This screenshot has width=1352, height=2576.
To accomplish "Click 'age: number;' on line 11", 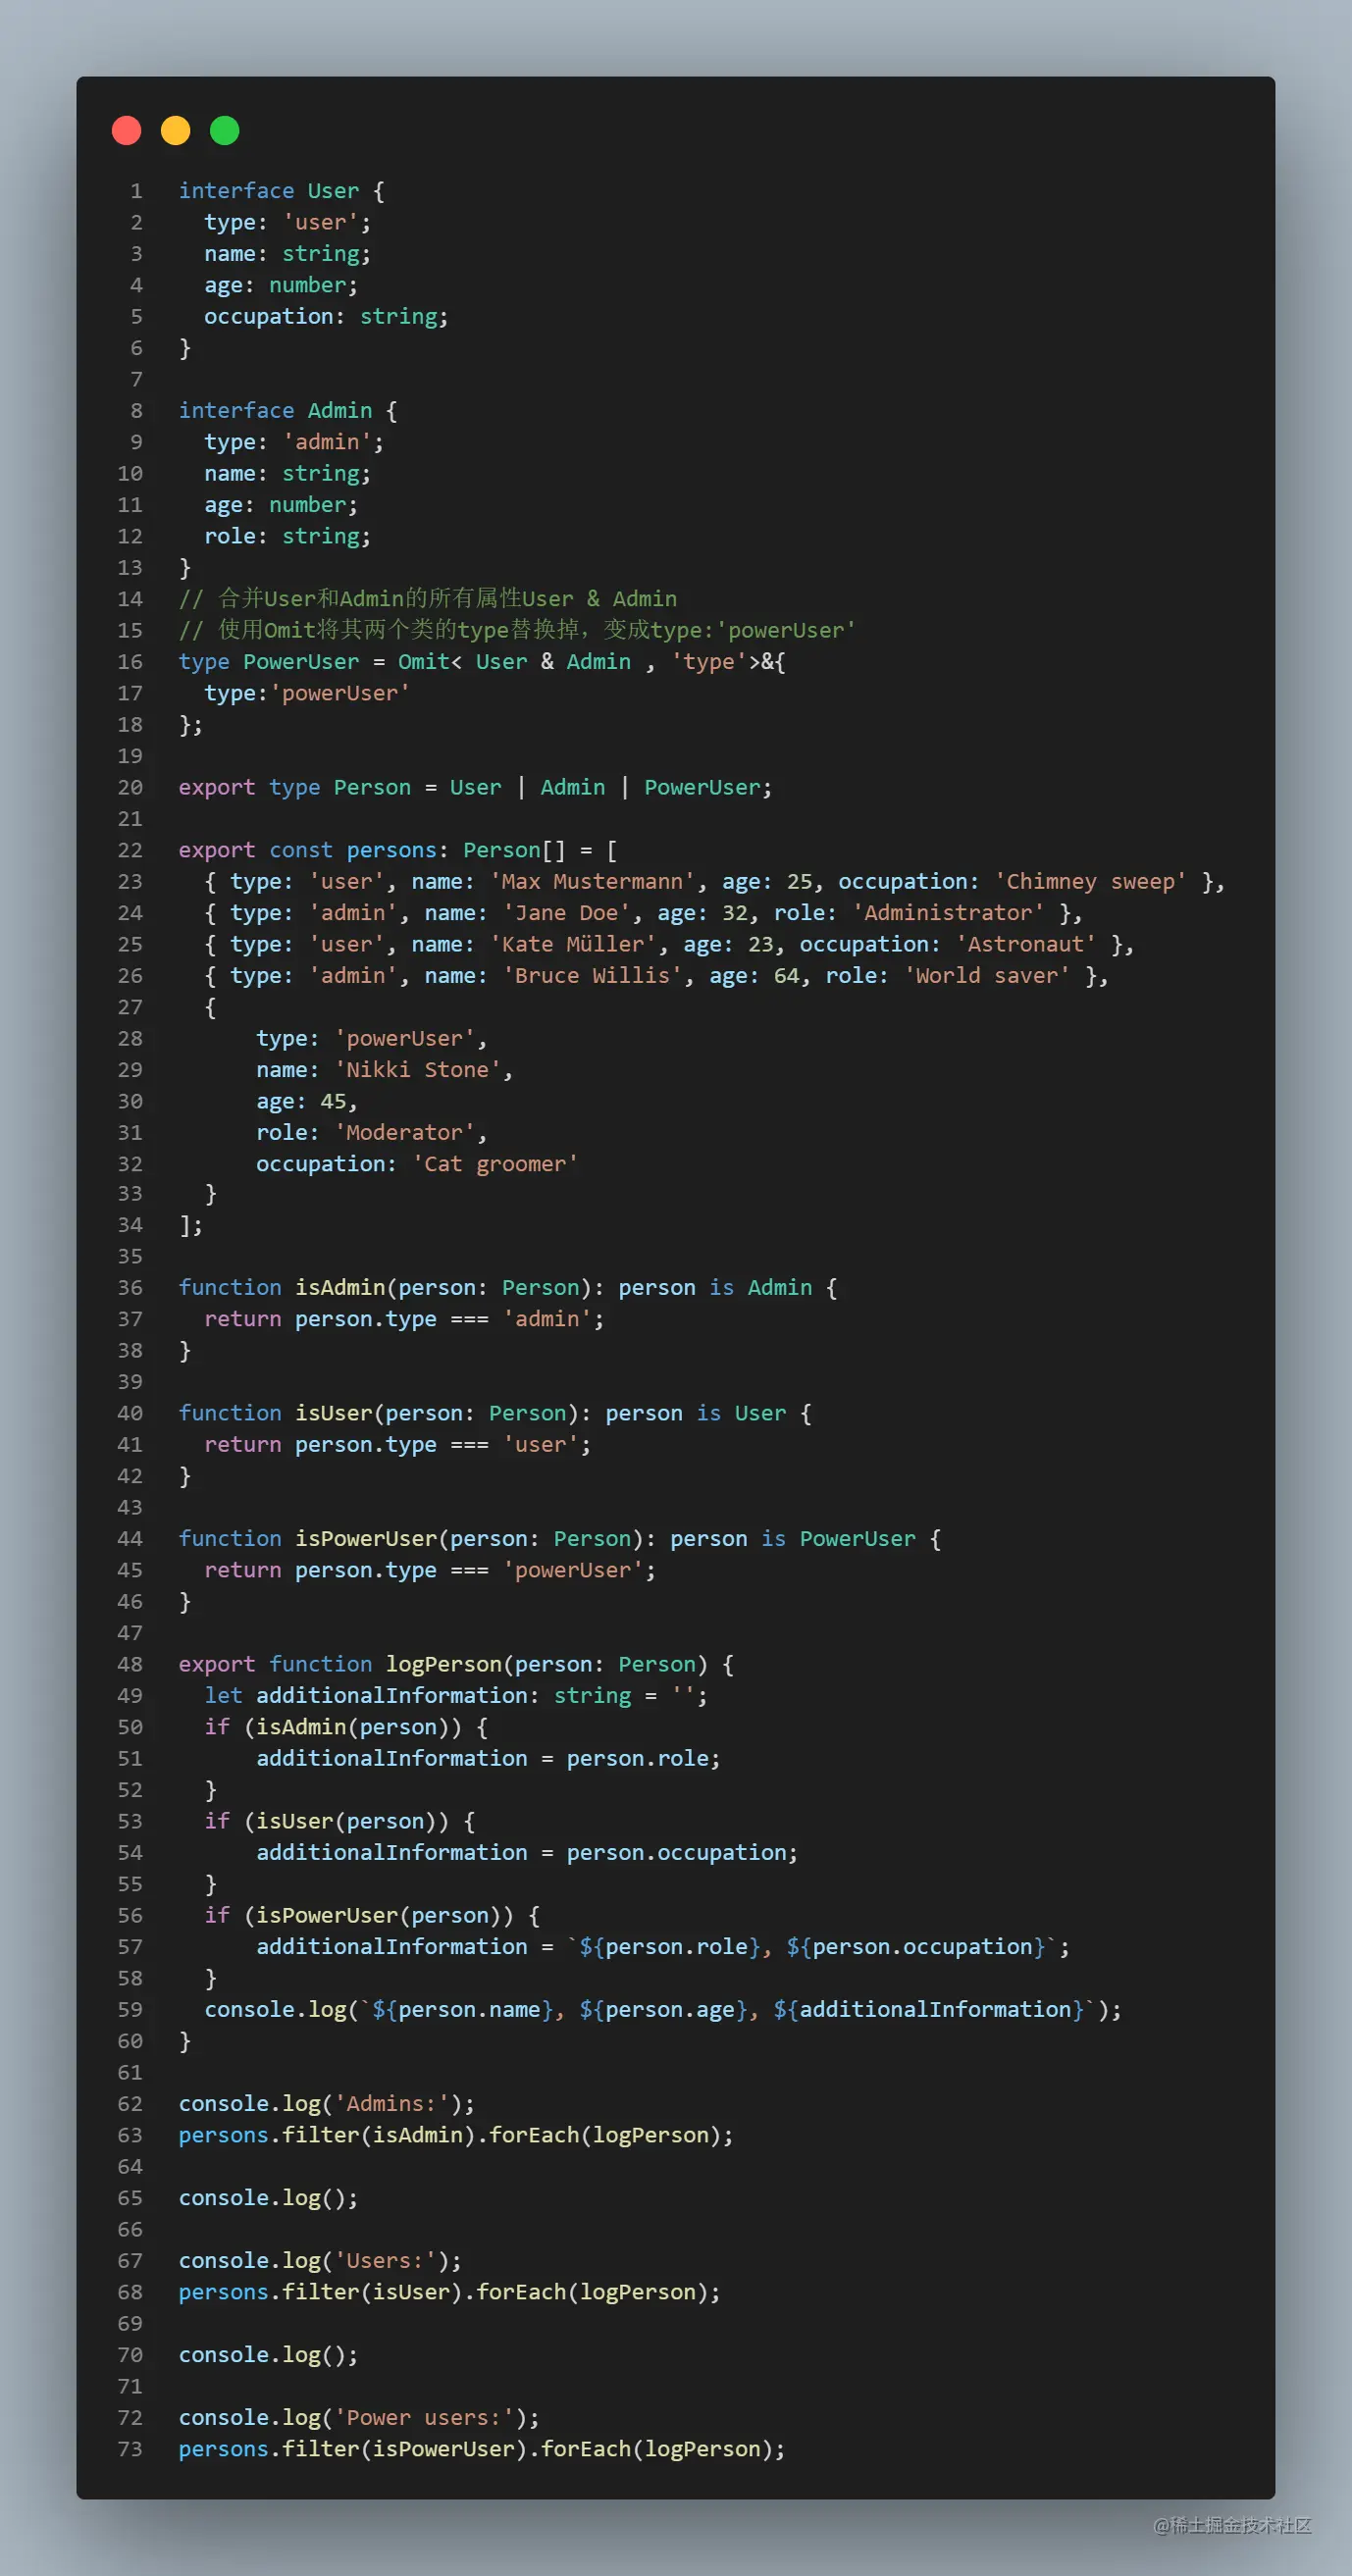I will (x=281, y=505).
